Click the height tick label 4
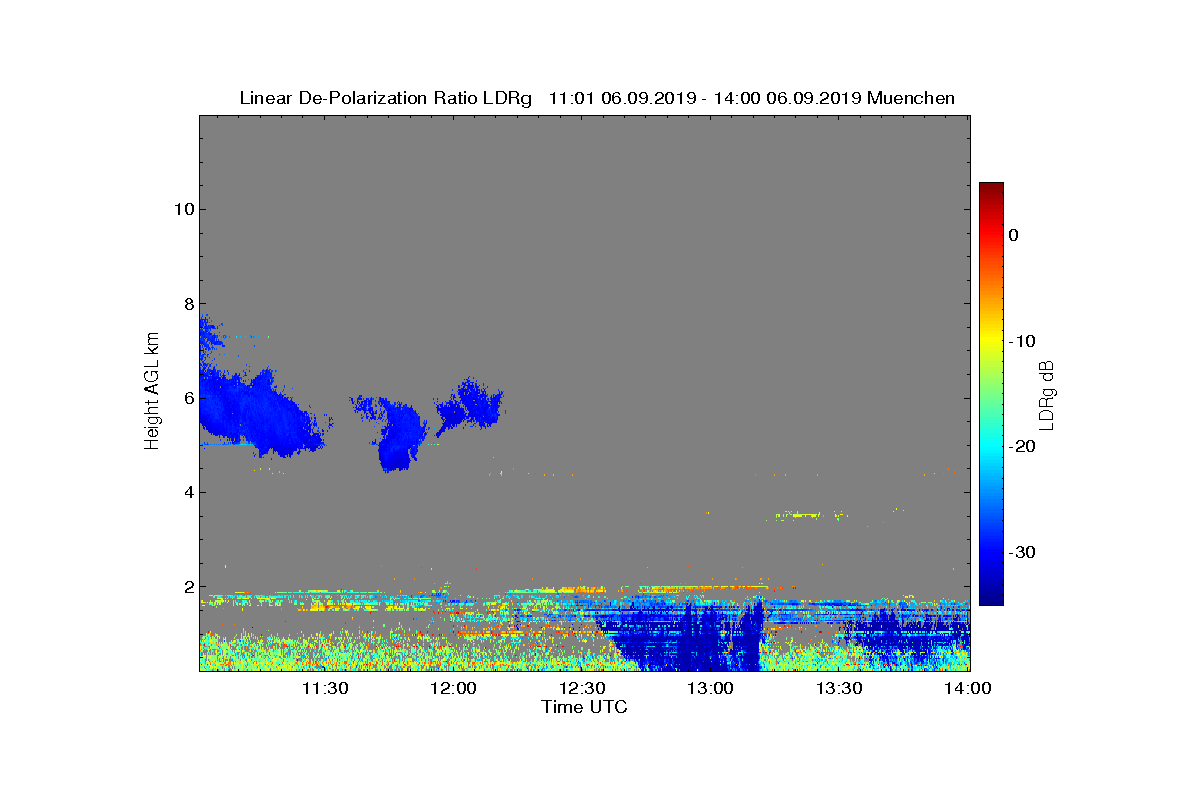1200x800 pixels. (188, 492)
